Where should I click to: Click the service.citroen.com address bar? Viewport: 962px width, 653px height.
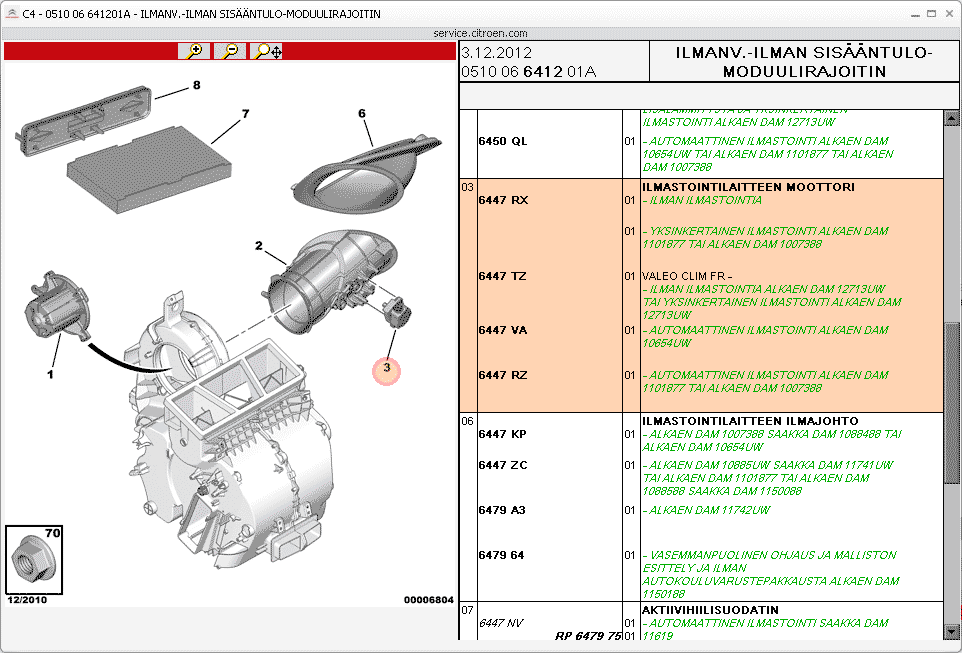pyautogui.click(x=480, y=33)
